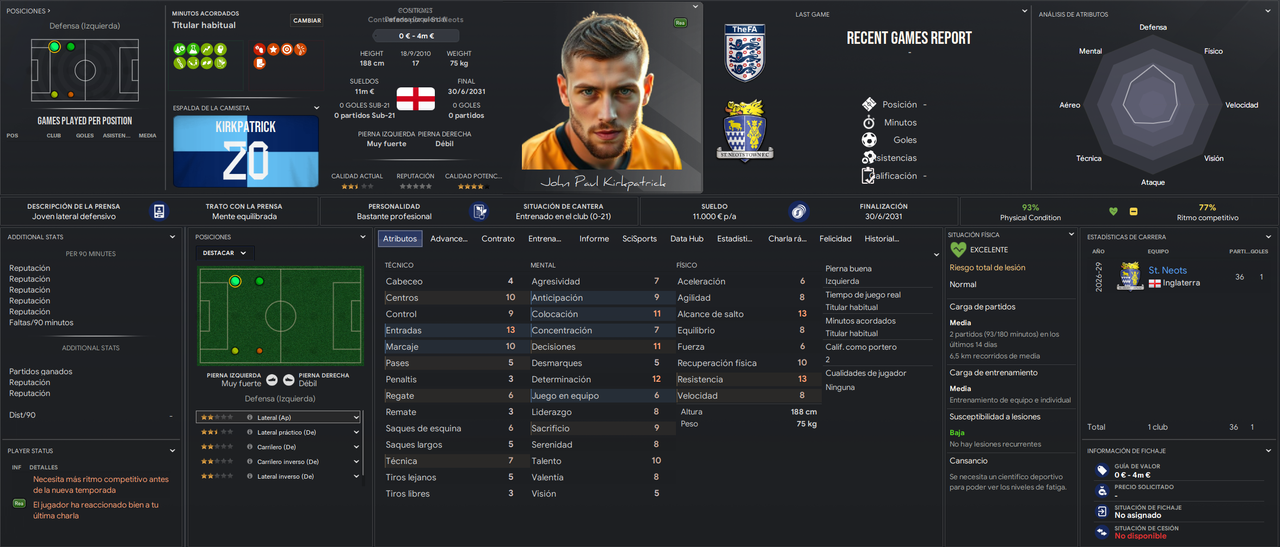Open the St. Neots career team link
Image resolution: width=1280 pixels, height=547 pixels.
pyautogui.click(x=1167, y=270)
